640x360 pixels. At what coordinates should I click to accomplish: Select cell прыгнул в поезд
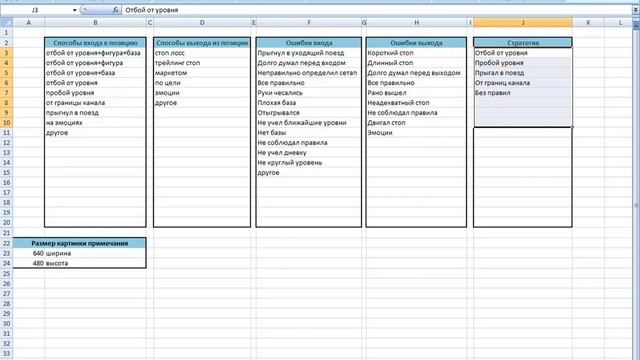click(x=95, y=113)
